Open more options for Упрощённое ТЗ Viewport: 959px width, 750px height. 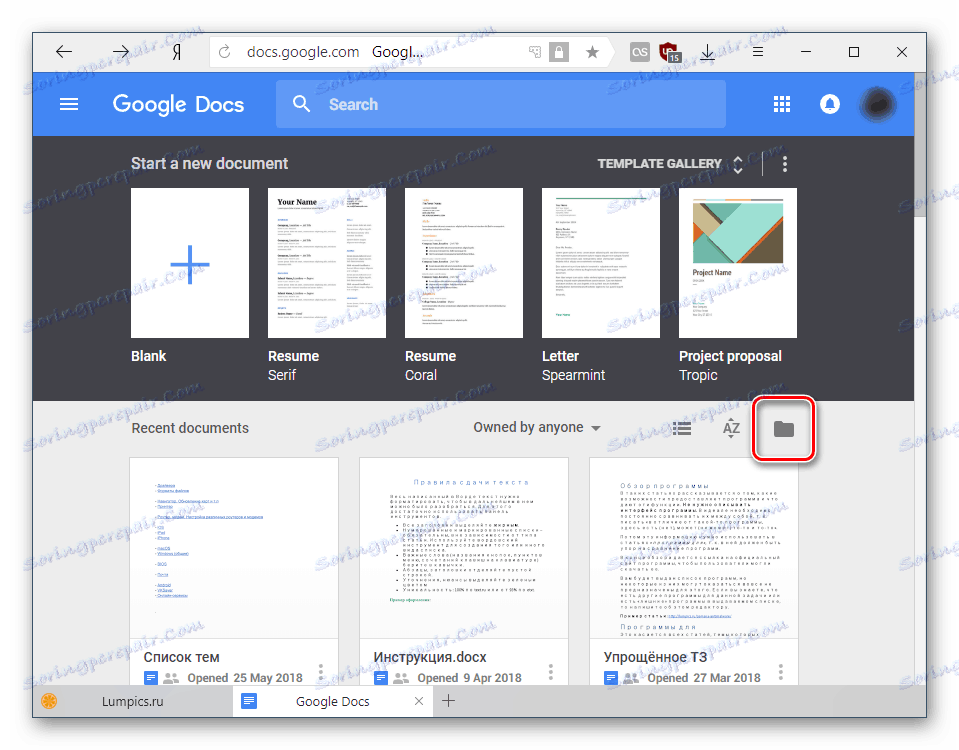pyautogui.click(x=780, y=672)
